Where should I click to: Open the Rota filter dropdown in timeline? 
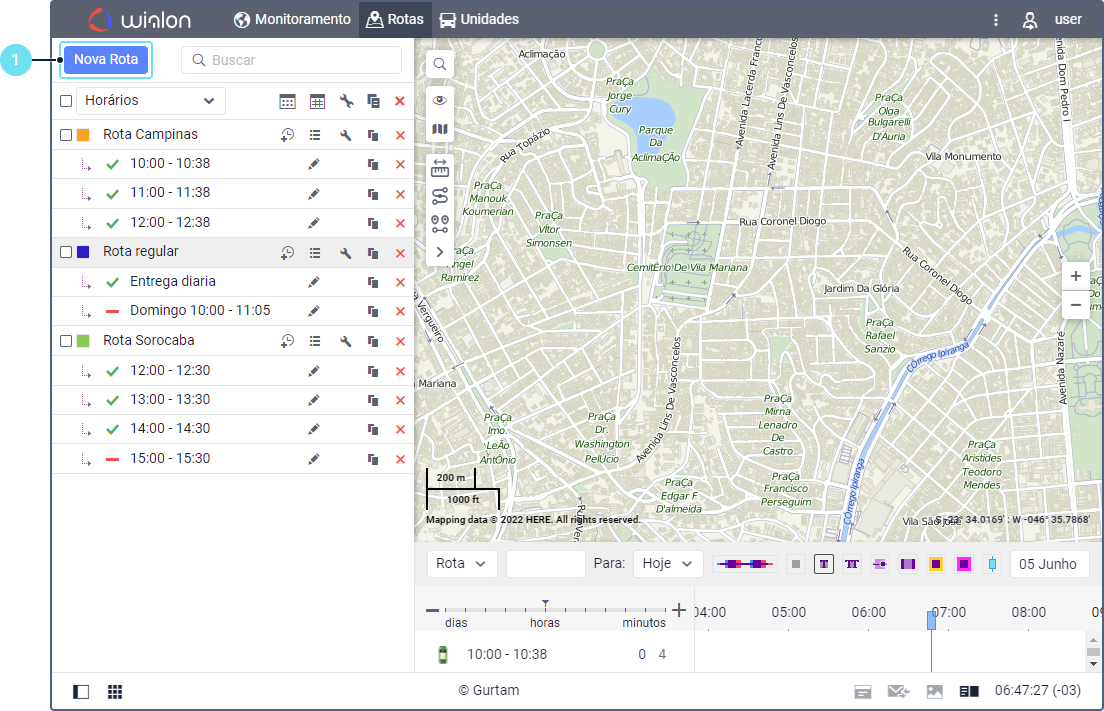(462, 564)
